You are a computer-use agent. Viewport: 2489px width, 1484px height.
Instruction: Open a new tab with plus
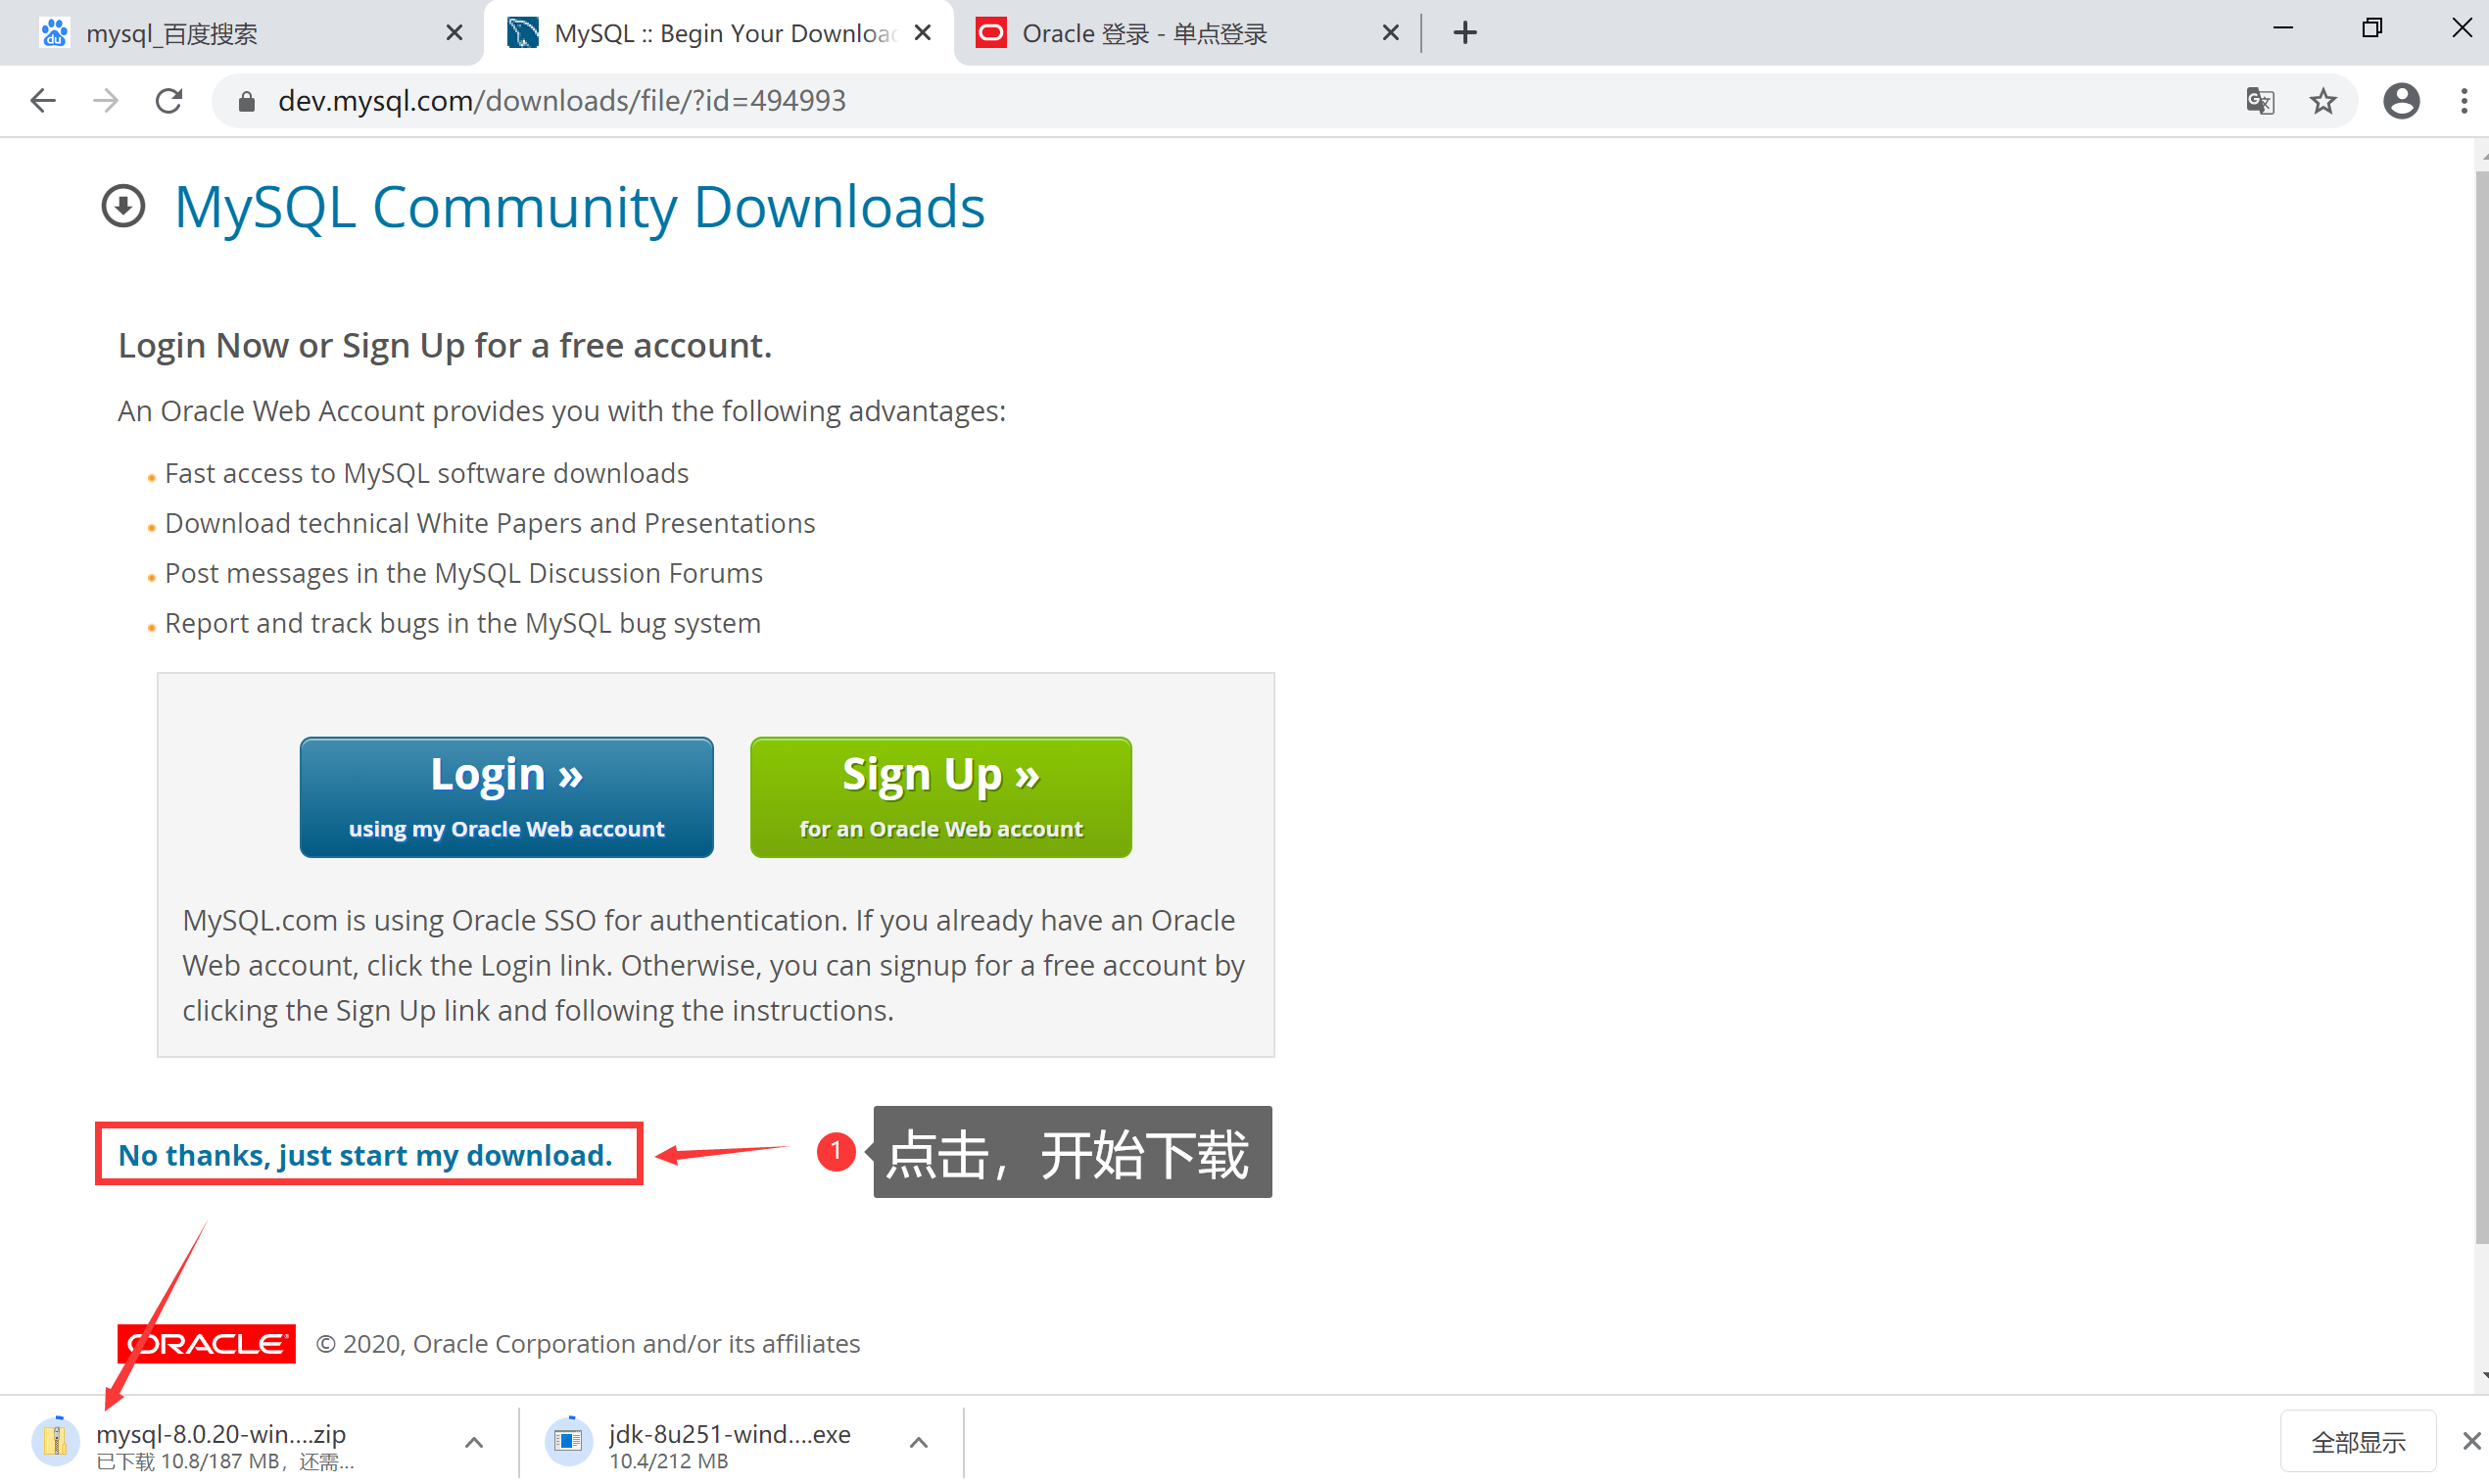click(x=1465, y=33)
